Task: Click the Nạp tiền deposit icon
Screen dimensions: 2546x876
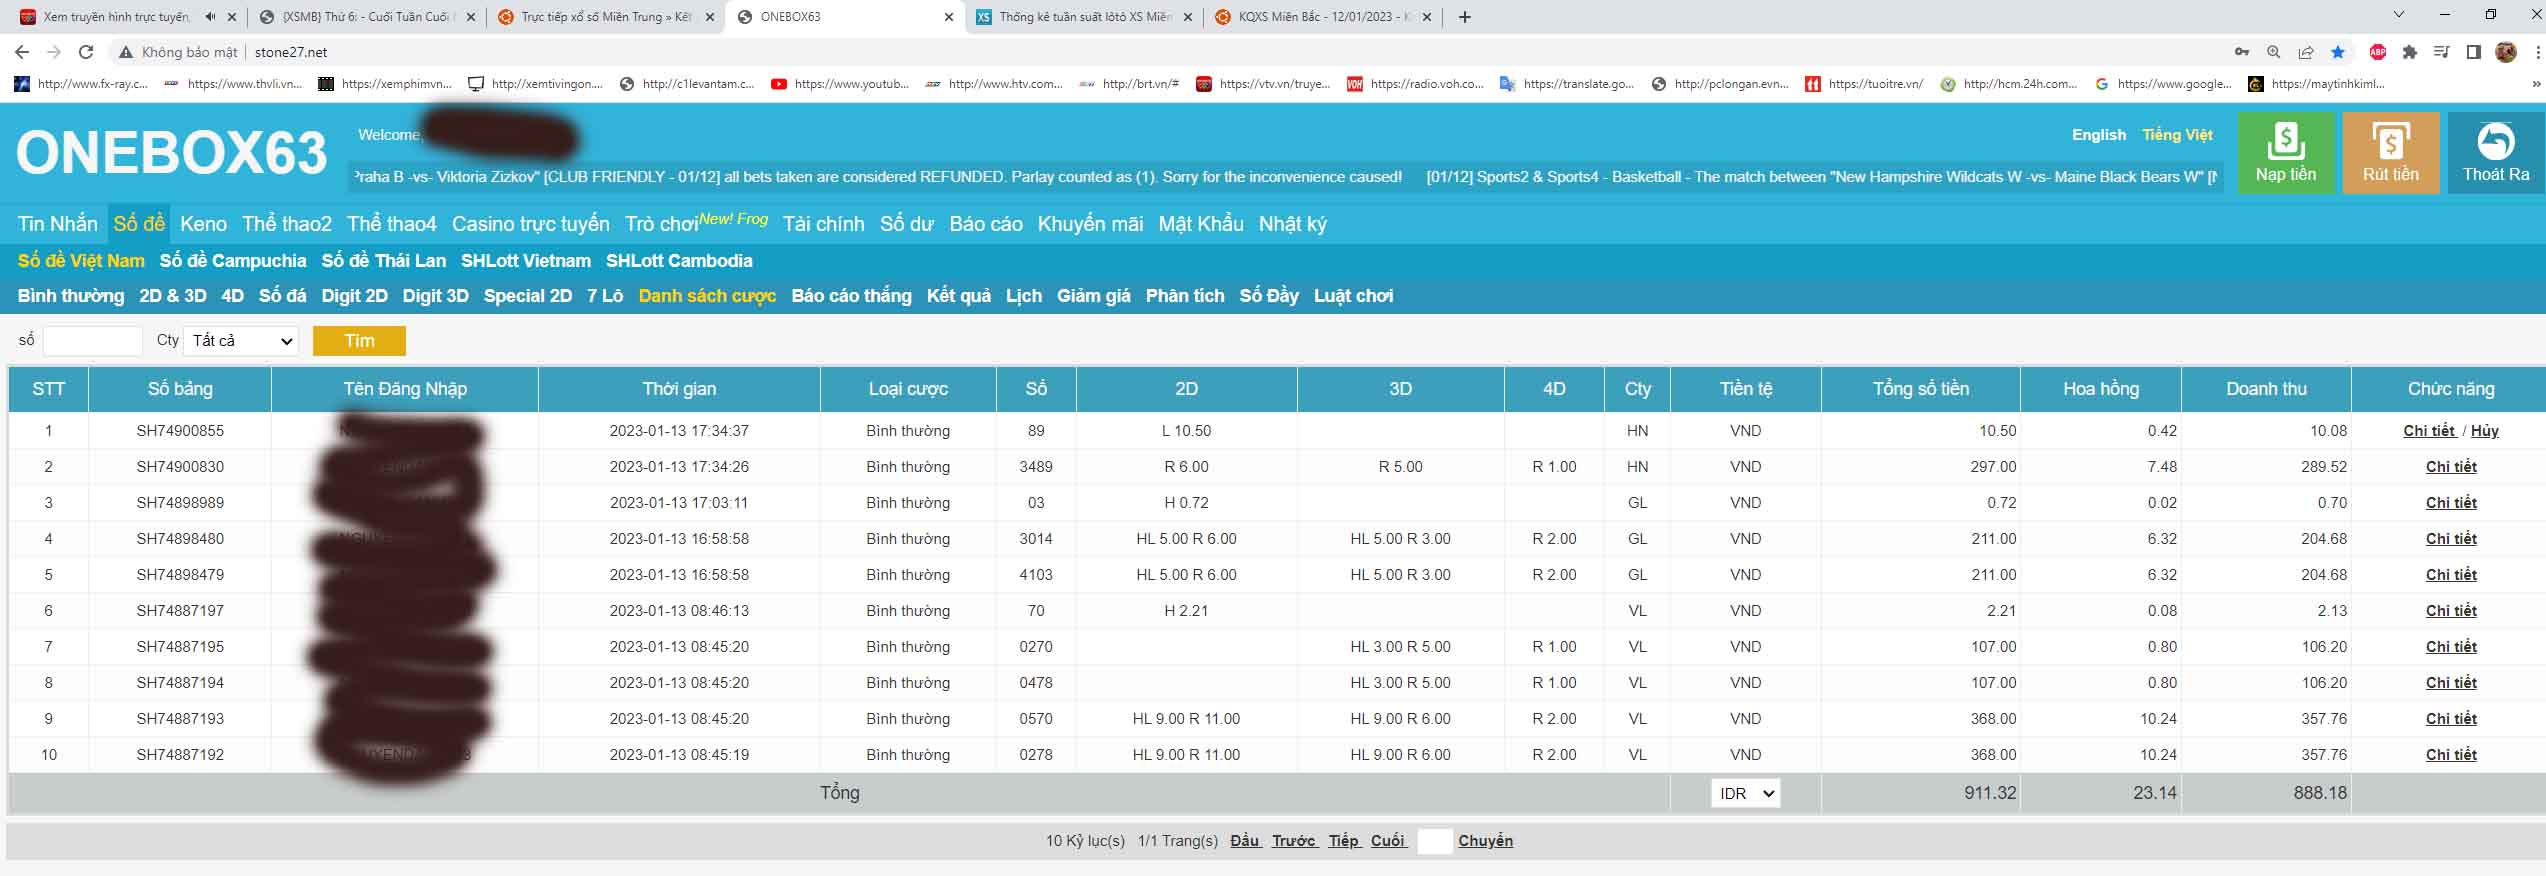Action: (2285, 143)
